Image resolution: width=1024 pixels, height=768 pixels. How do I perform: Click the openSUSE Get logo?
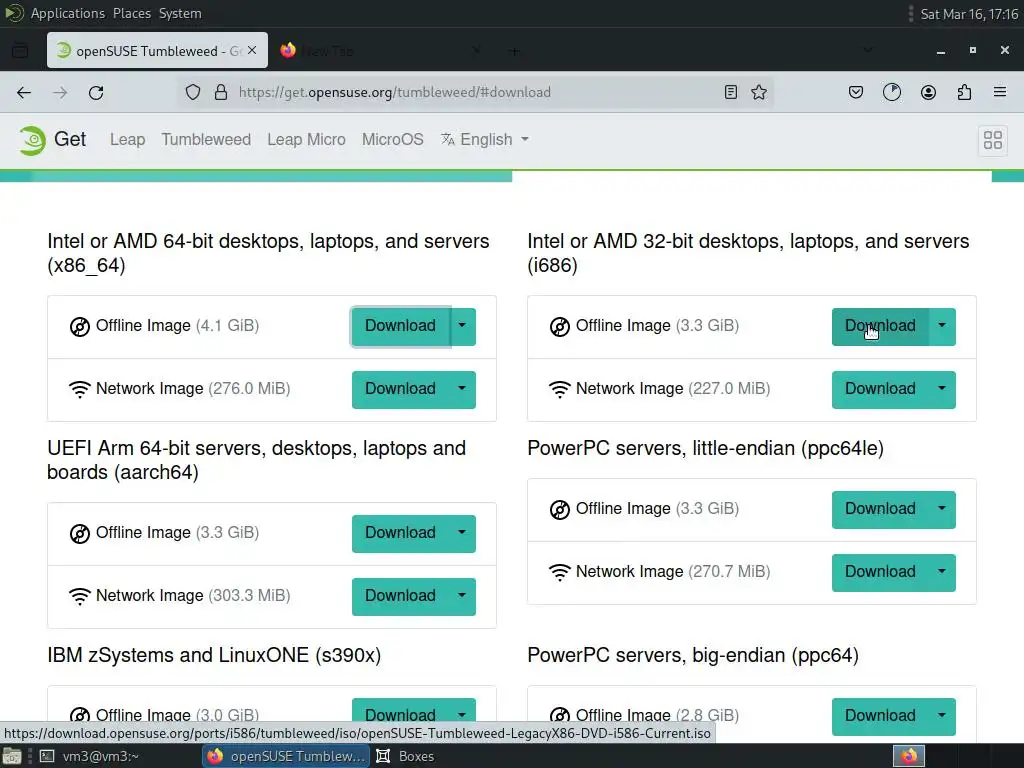[32, 140]
